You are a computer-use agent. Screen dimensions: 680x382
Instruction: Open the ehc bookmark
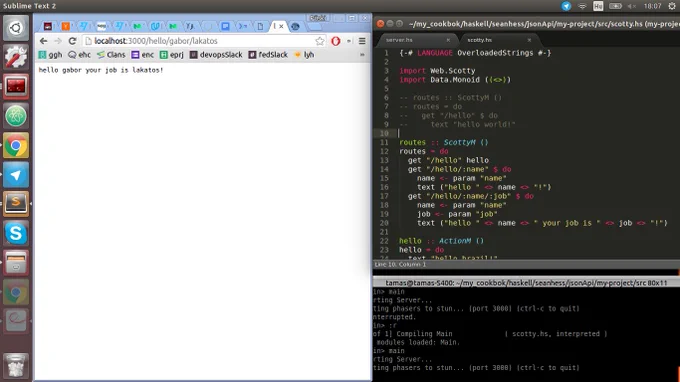click(80, 55)
